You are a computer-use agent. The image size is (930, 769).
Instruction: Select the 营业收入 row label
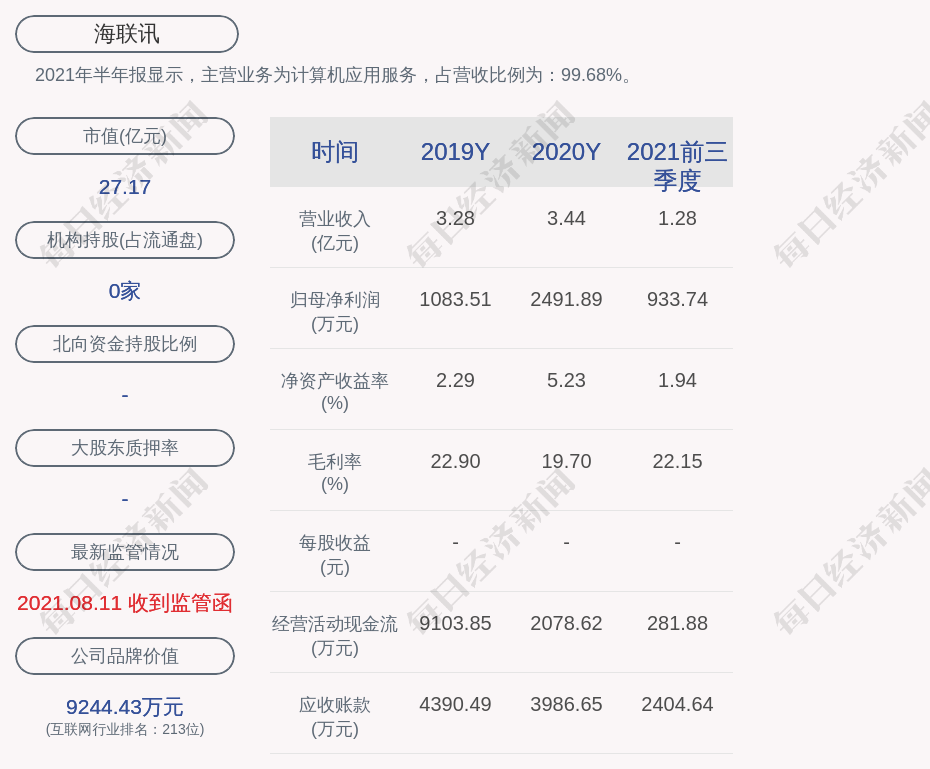(335, 230)
